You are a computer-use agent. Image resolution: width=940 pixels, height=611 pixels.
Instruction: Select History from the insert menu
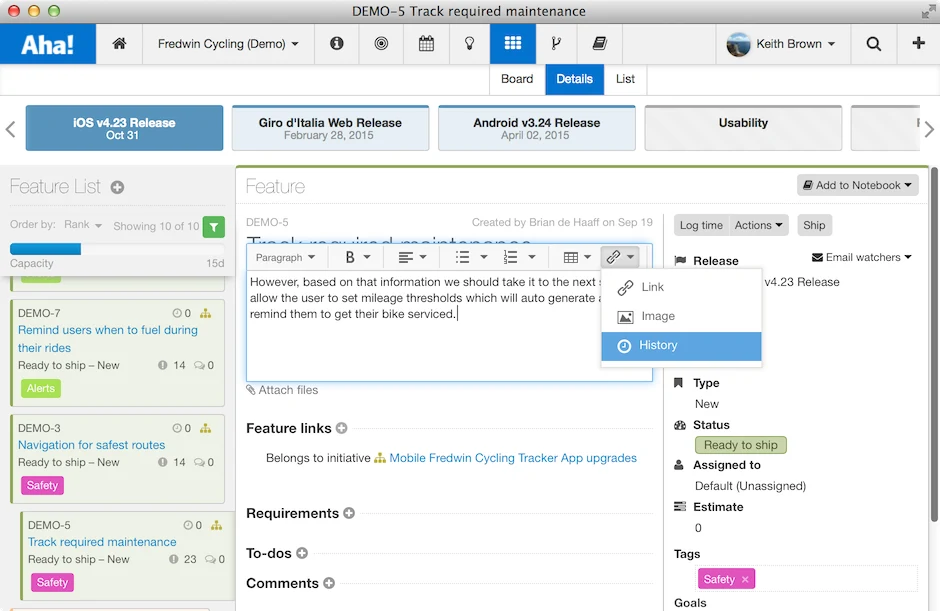(x=681, y=346)
